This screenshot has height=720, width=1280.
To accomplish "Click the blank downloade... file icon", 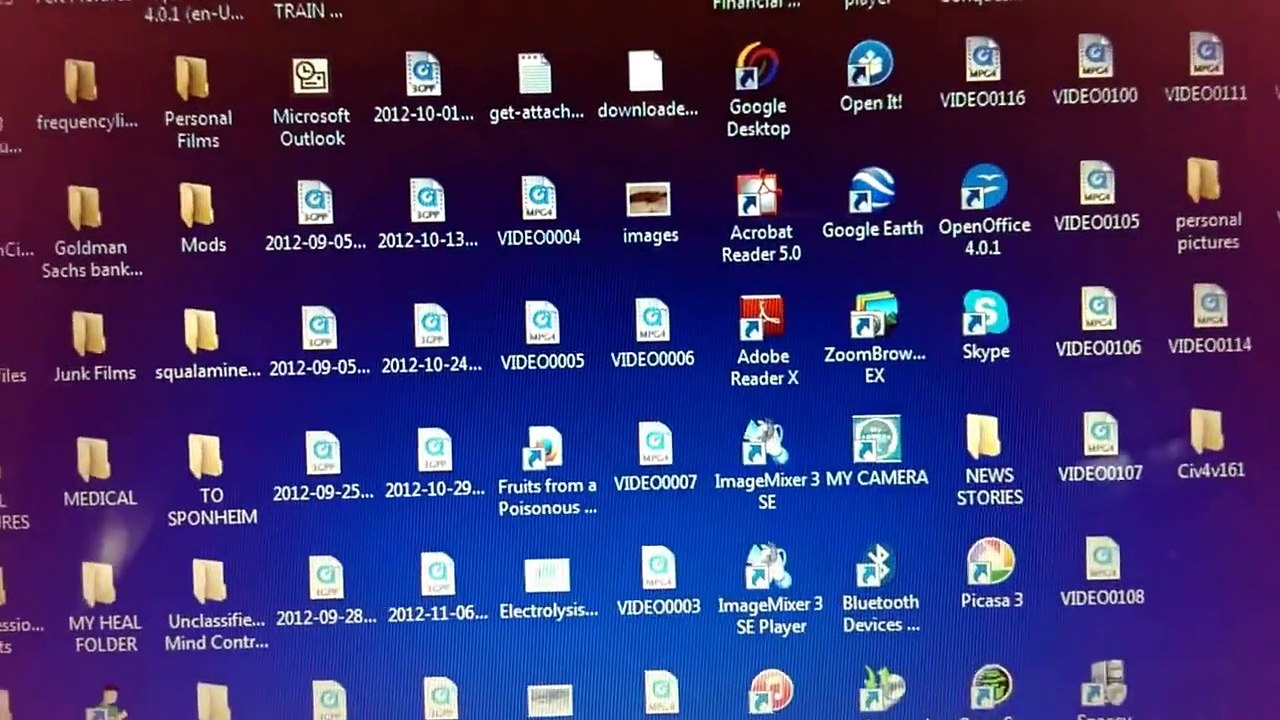I will coord(645,71).
